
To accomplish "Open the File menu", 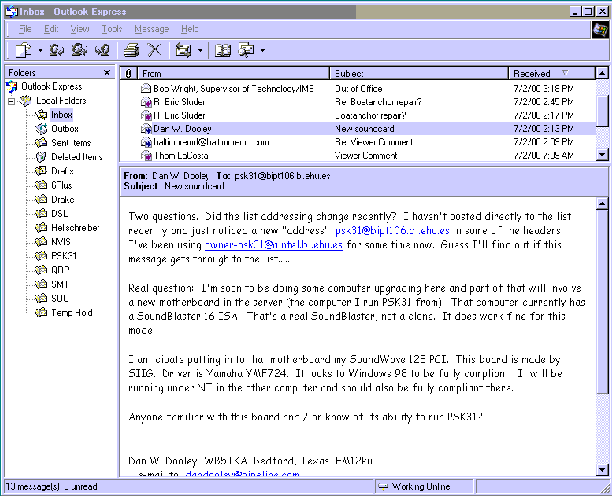I will [x=25, y=29].
